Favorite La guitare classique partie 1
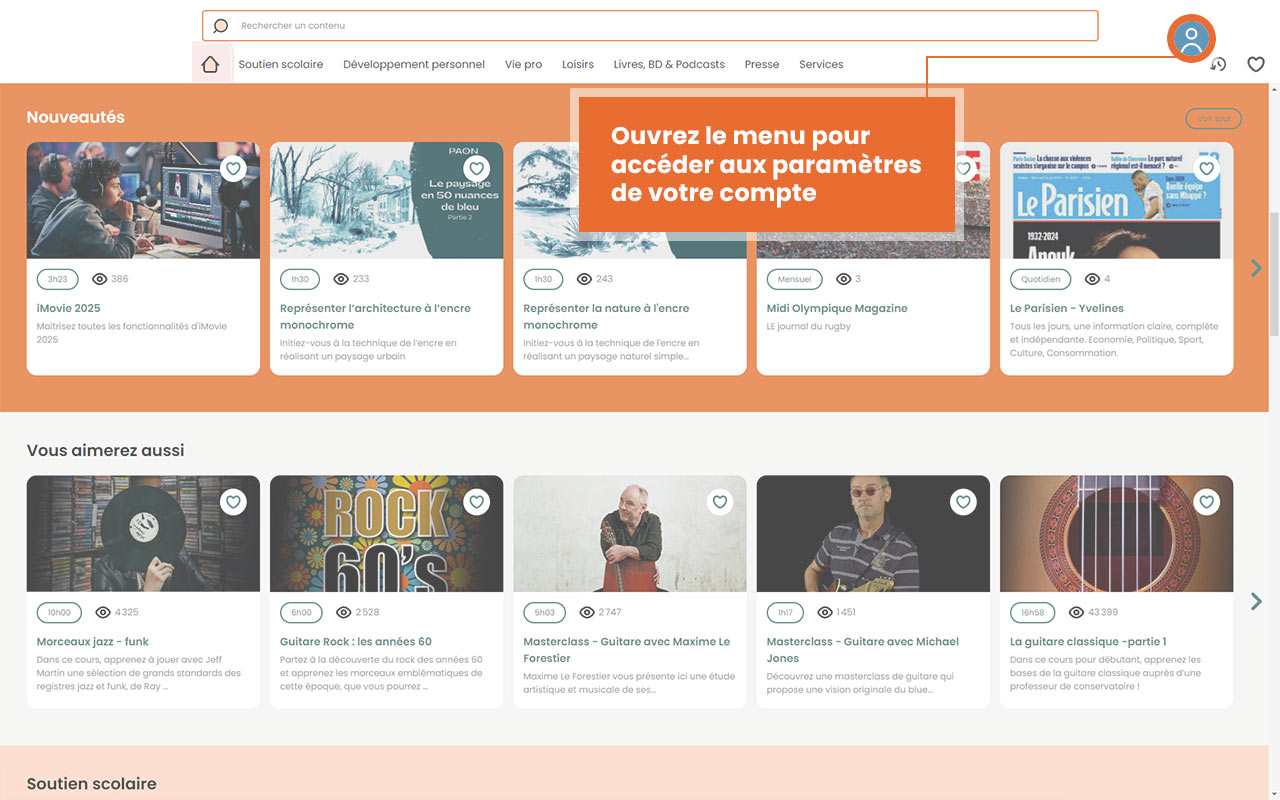The image size is (1280, 800). coord(1206,502)
